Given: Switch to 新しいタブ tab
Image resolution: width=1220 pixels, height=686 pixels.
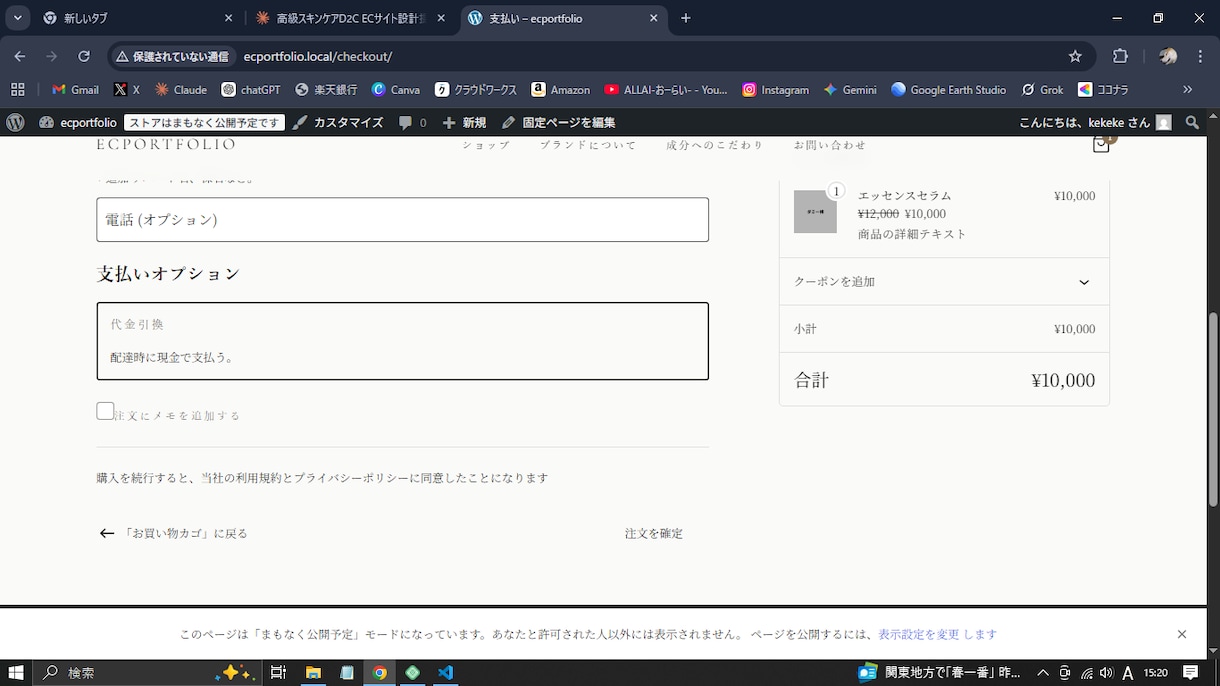Looking at the screenshot, I should tap(139, 18).
